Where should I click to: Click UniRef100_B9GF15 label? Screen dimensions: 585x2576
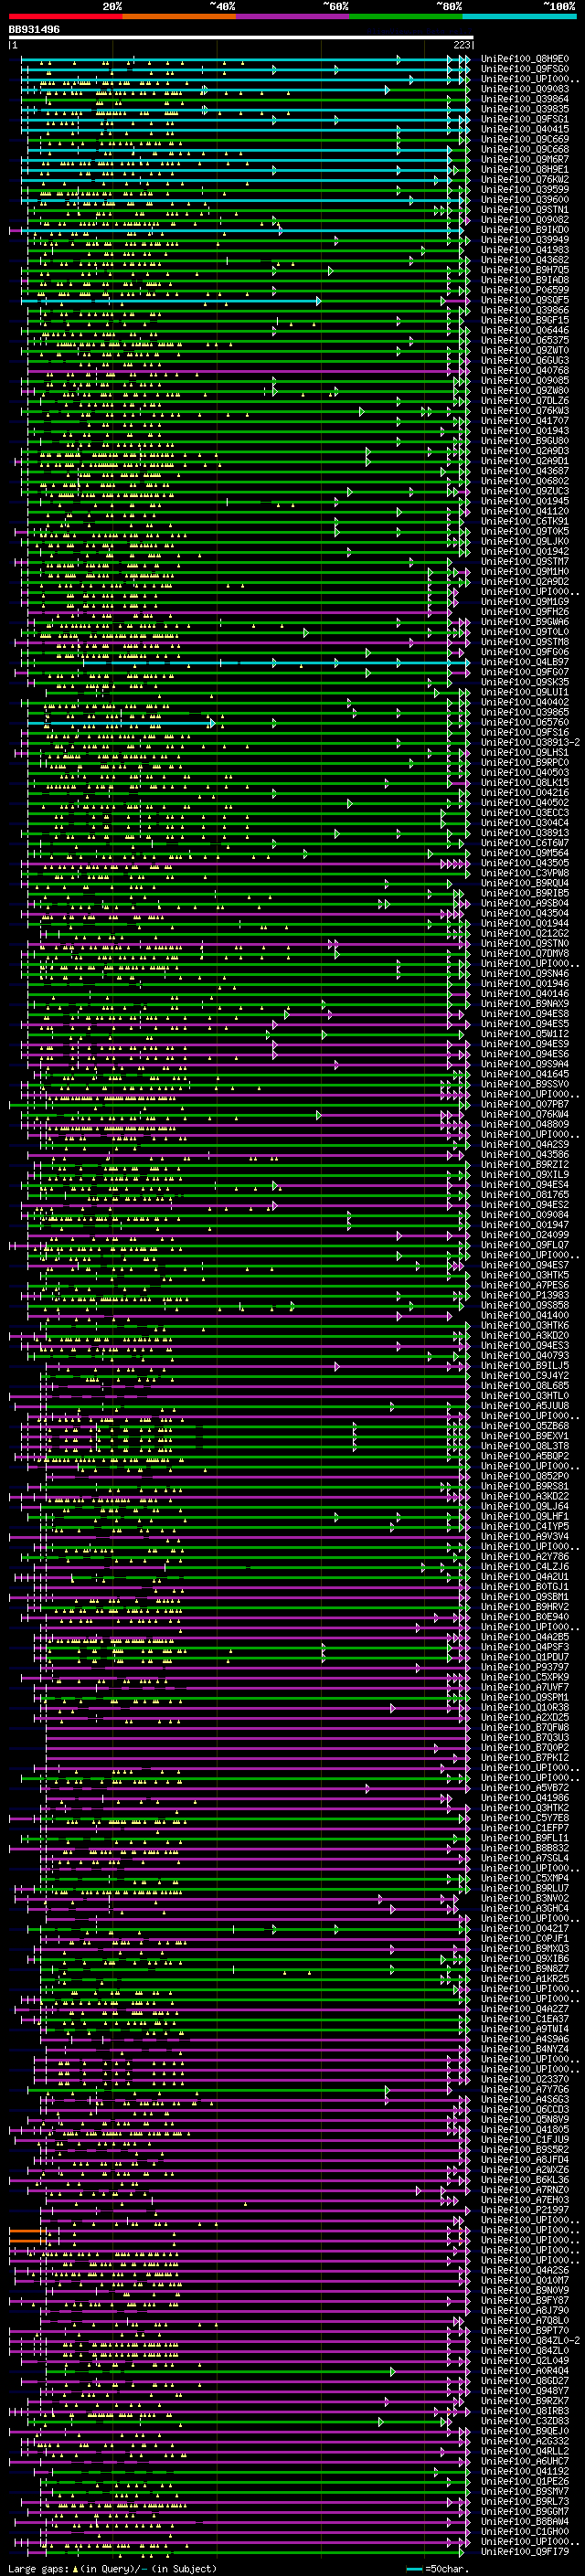pos(525,320)
